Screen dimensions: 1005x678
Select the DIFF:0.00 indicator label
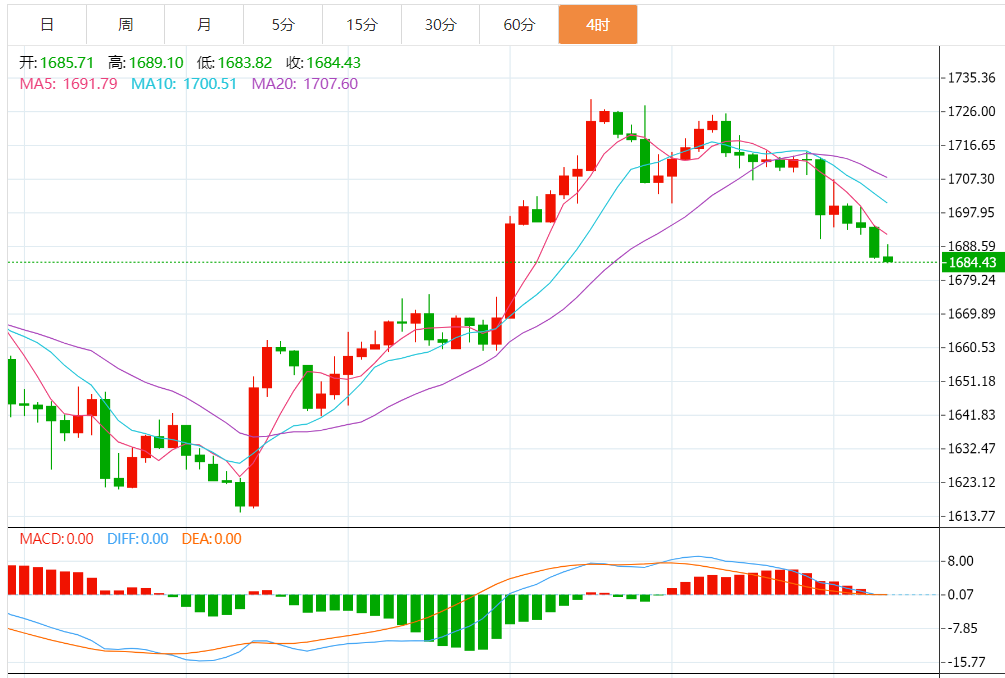coord(137,538)
